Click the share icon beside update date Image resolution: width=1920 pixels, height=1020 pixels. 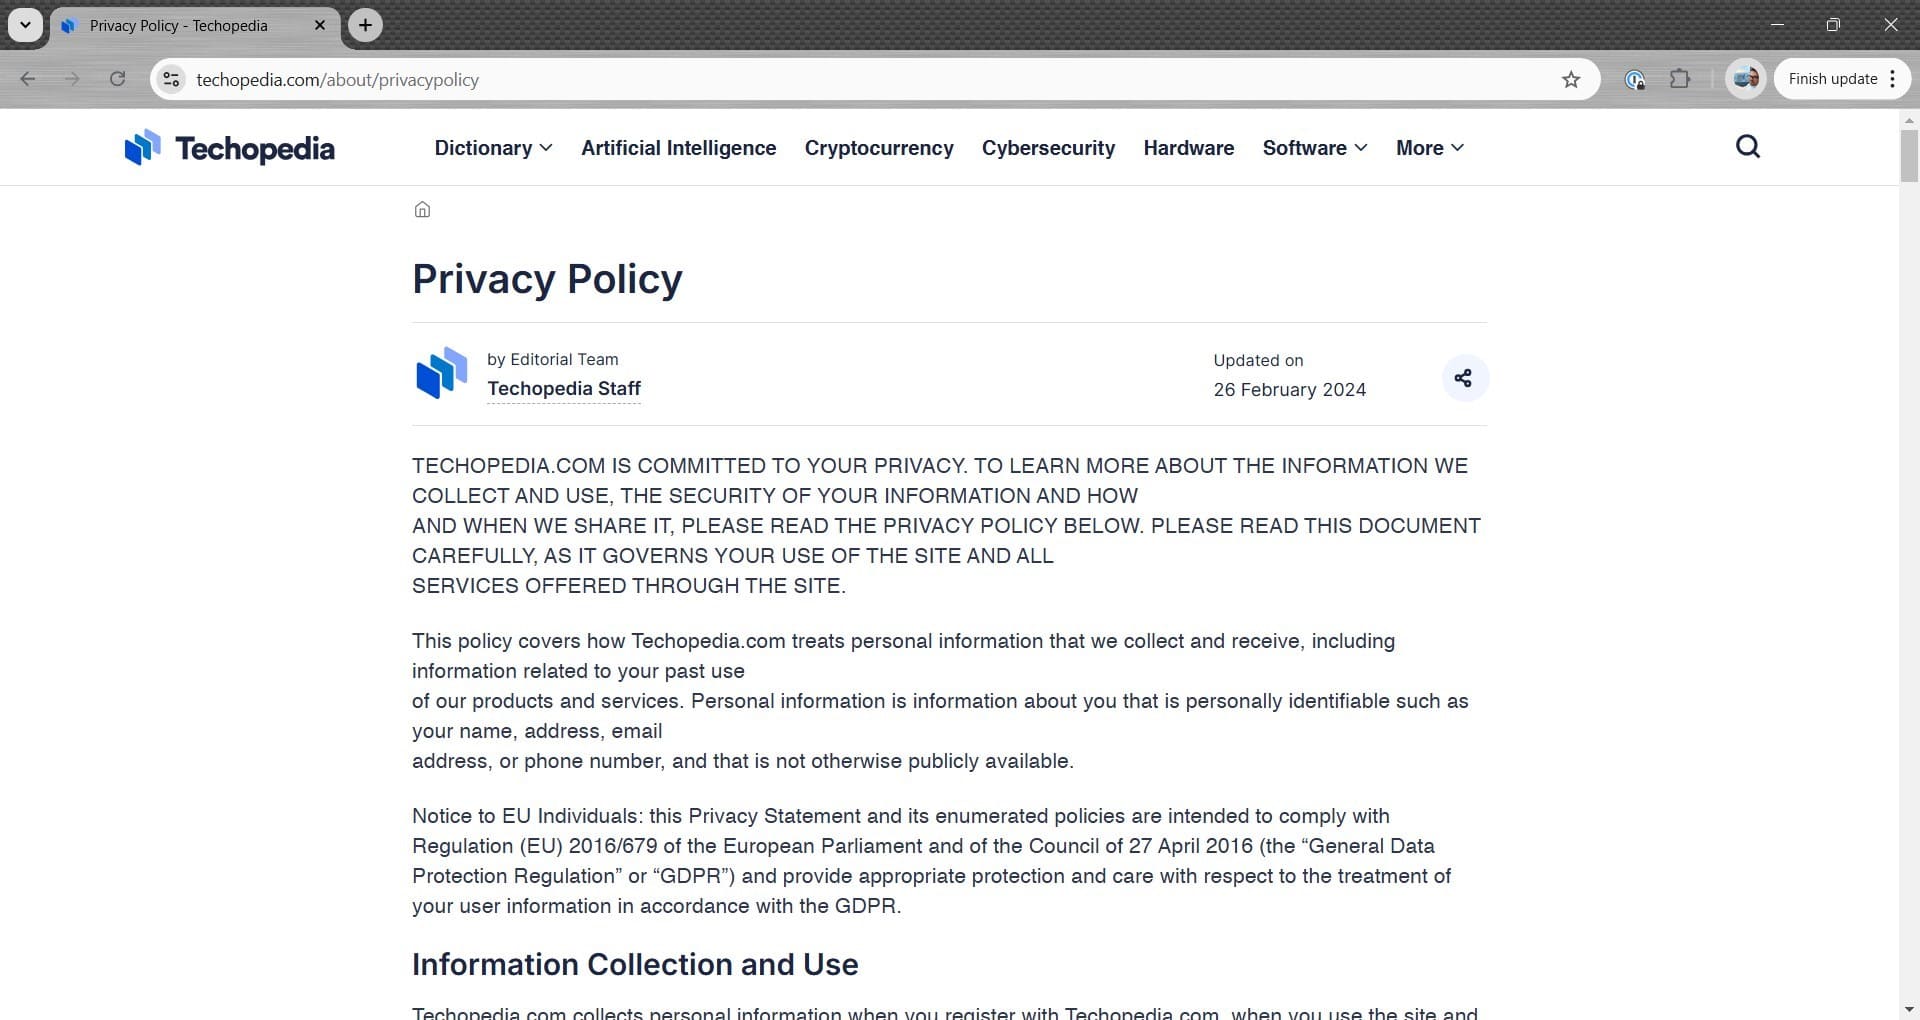[x=1463, y=378]
